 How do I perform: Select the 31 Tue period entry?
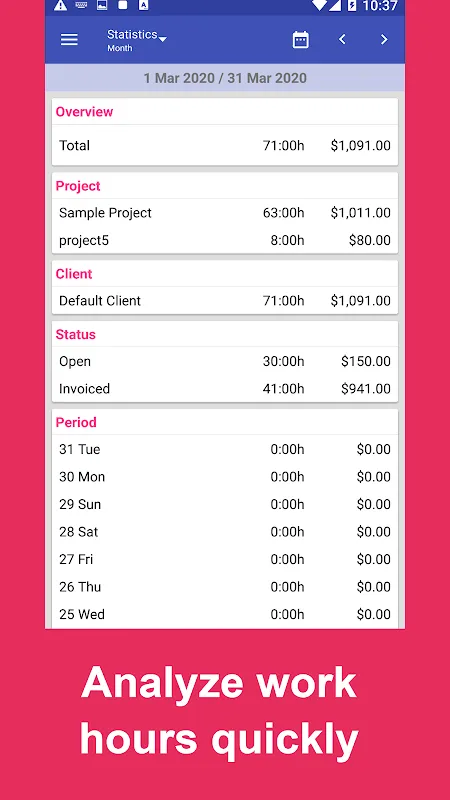click(x=225, y=449)
